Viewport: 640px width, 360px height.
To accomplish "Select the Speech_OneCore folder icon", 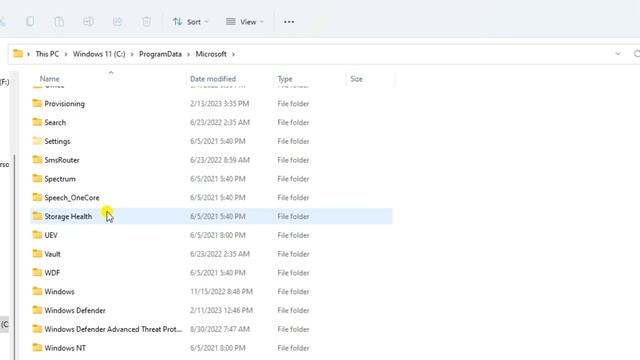I will pos(37,197).
